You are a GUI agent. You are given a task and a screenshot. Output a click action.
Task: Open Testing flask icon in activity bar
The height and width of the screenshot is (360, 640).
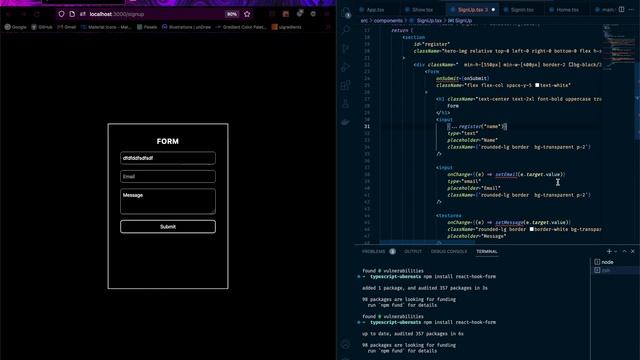(x=346, y=104)
